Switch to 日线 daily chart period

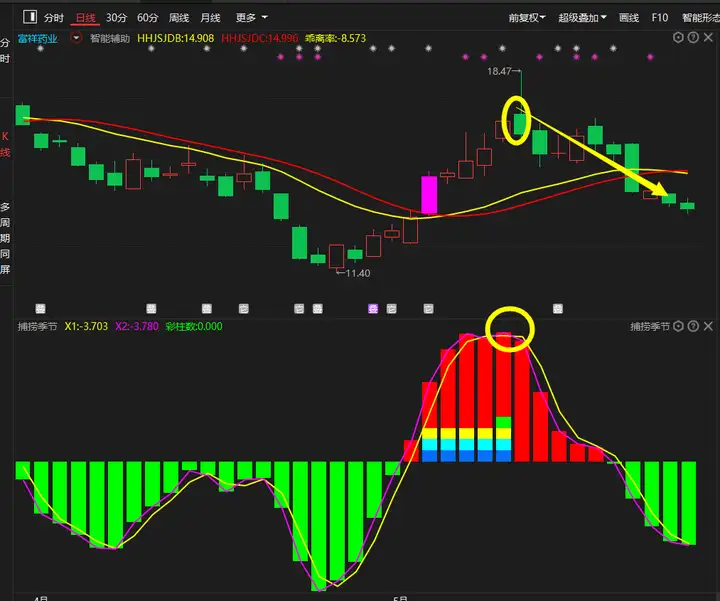click(85, 18)
